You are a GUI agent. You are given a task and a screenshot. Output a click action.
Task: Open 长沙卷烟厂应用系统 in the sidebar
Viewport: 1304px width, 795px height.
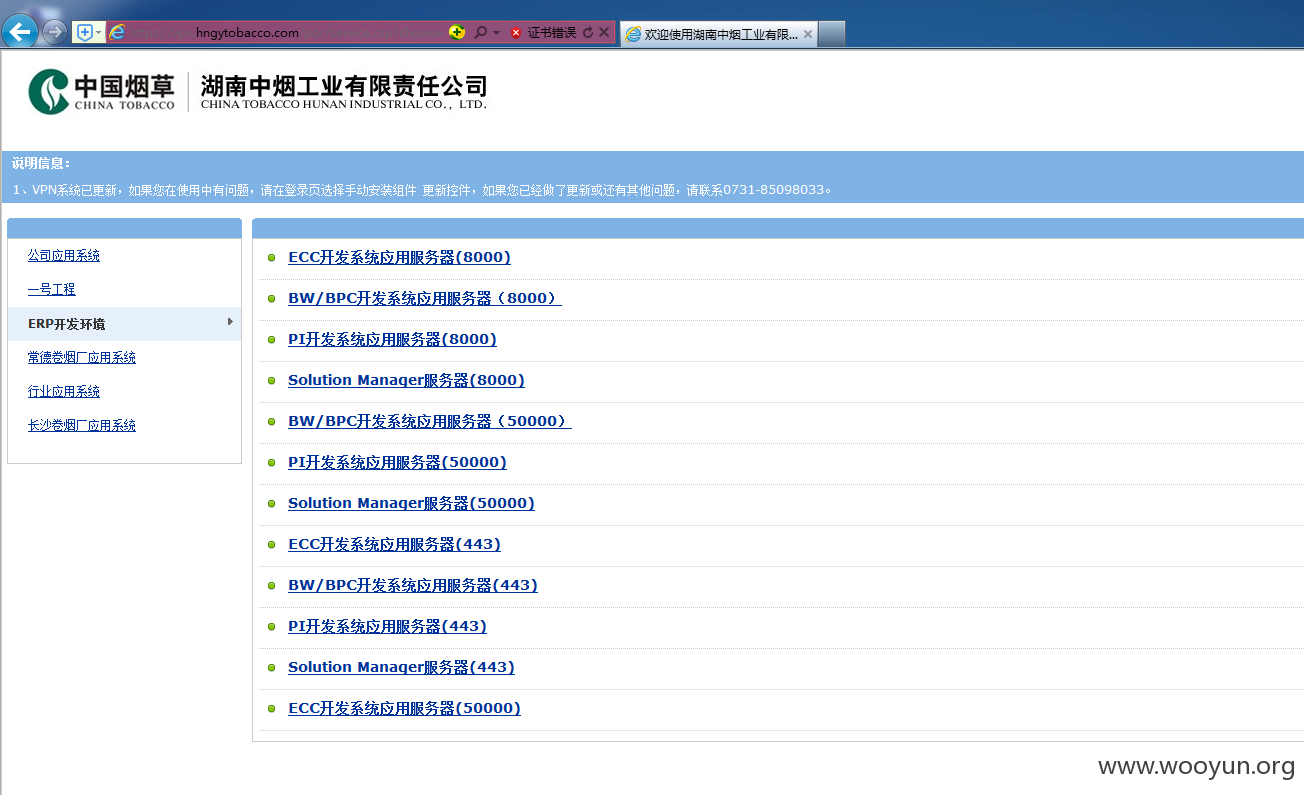point(82,425)
